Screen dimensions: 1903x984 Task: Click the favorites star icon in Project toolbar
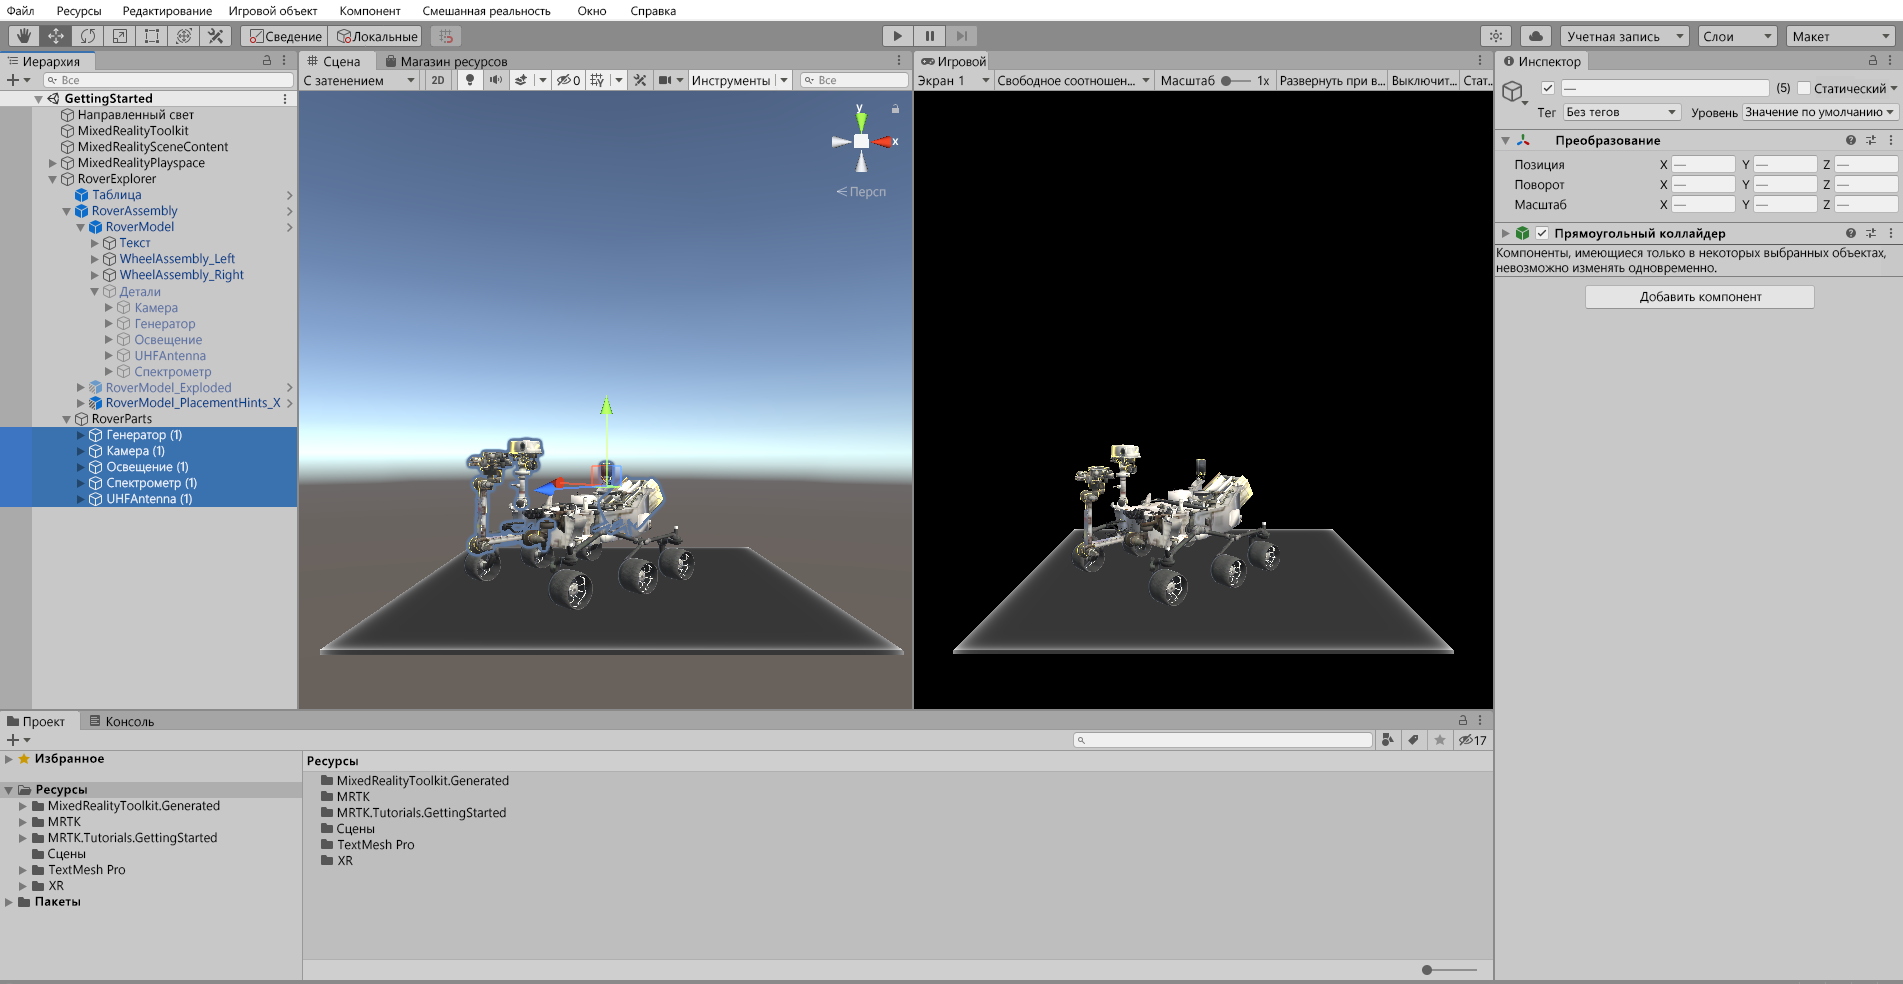1440,740
